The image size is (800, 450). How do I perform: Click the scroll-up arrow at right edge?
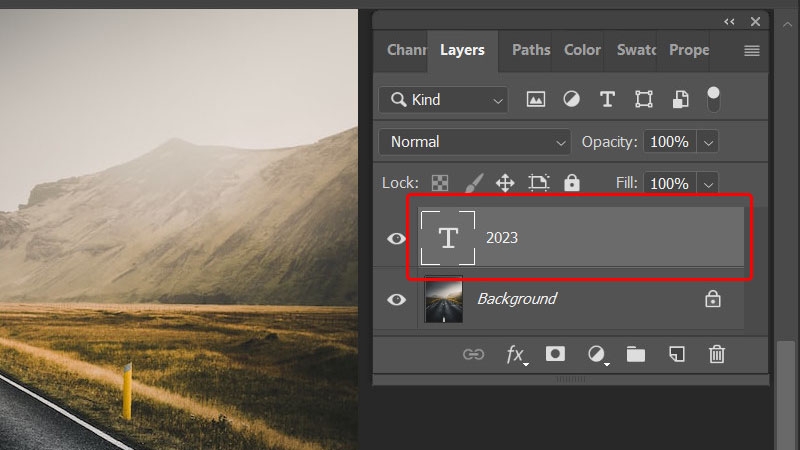click(787, 24)
